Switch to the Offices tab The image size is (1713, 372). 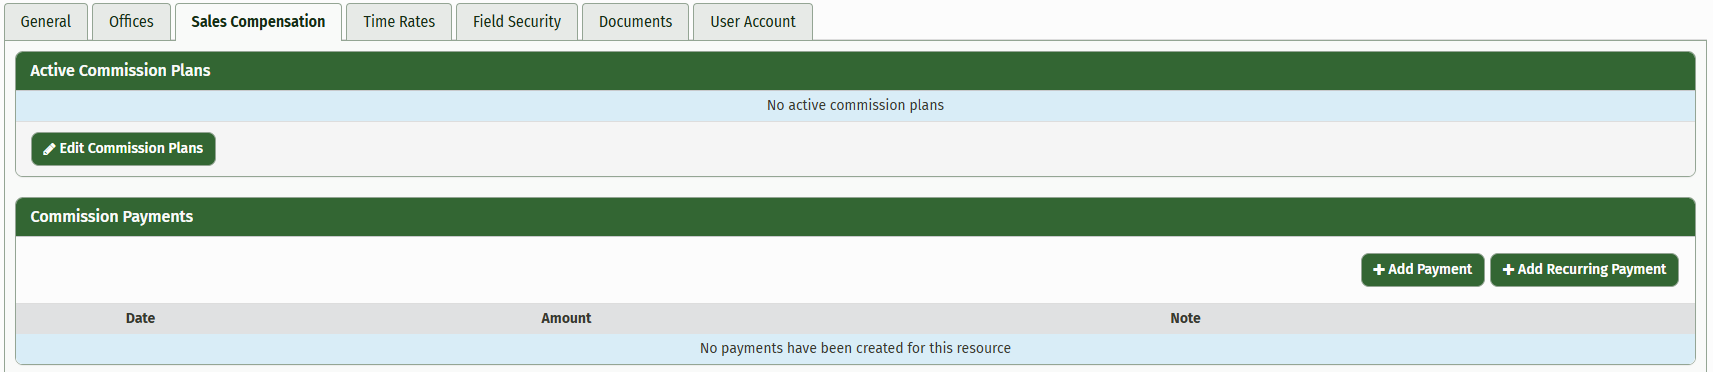click(x=131, y=22)
